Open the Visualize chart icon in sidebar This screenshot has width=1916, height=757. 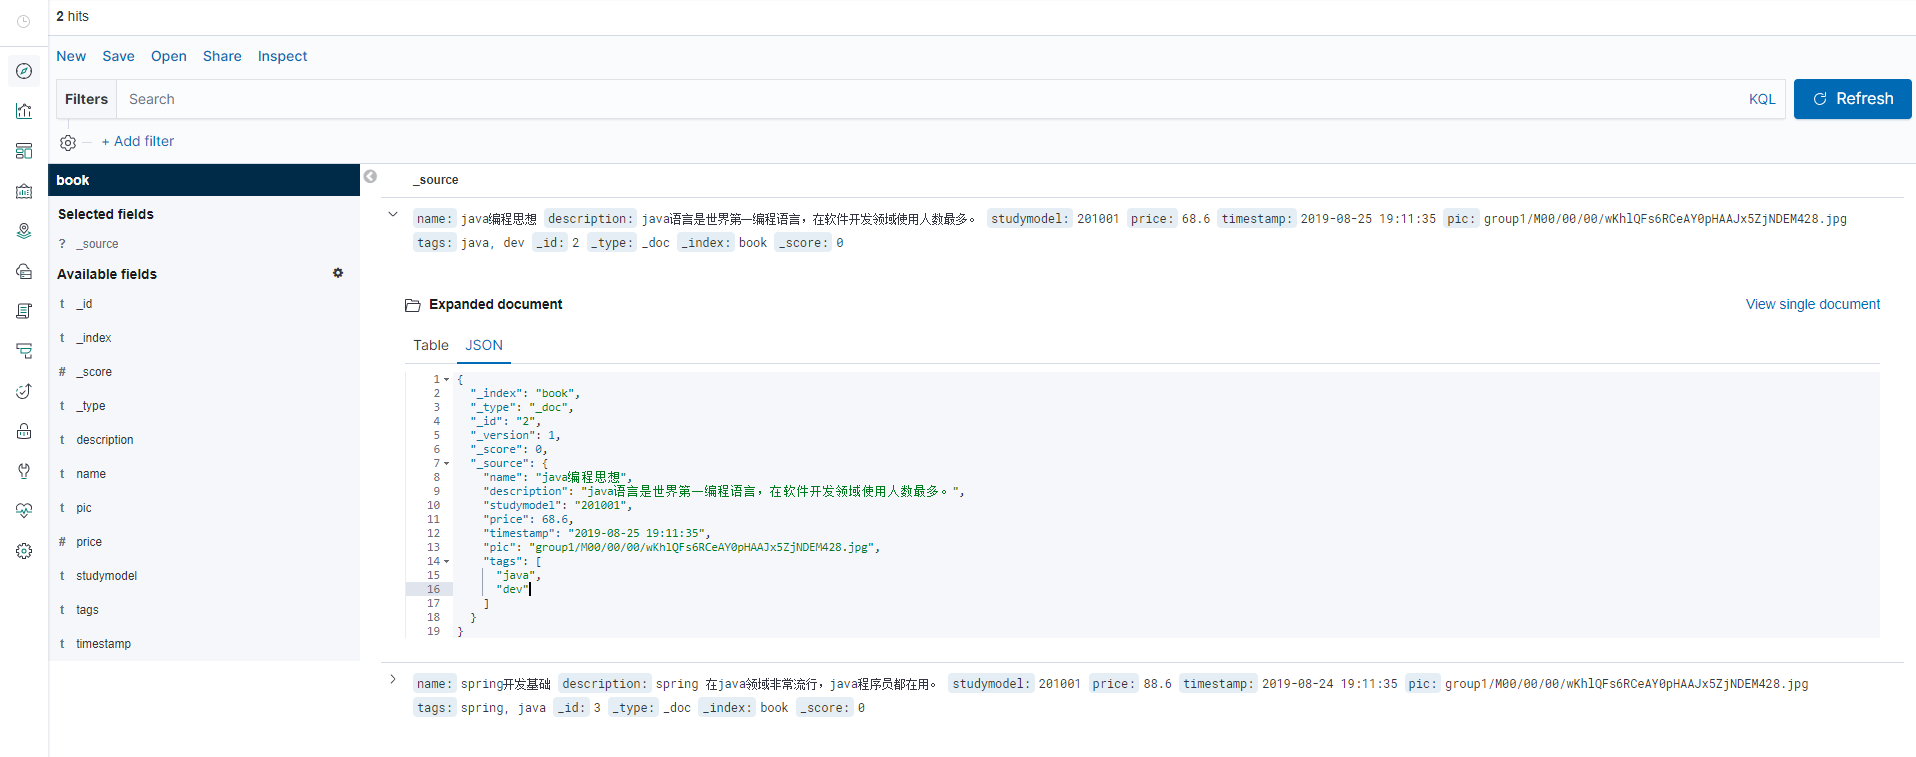[24, 111]
